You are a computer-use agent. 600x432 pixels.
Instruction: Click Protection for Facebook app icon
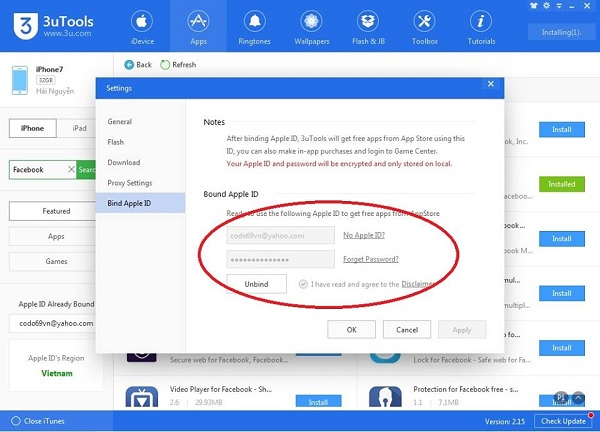click(385, 397)
